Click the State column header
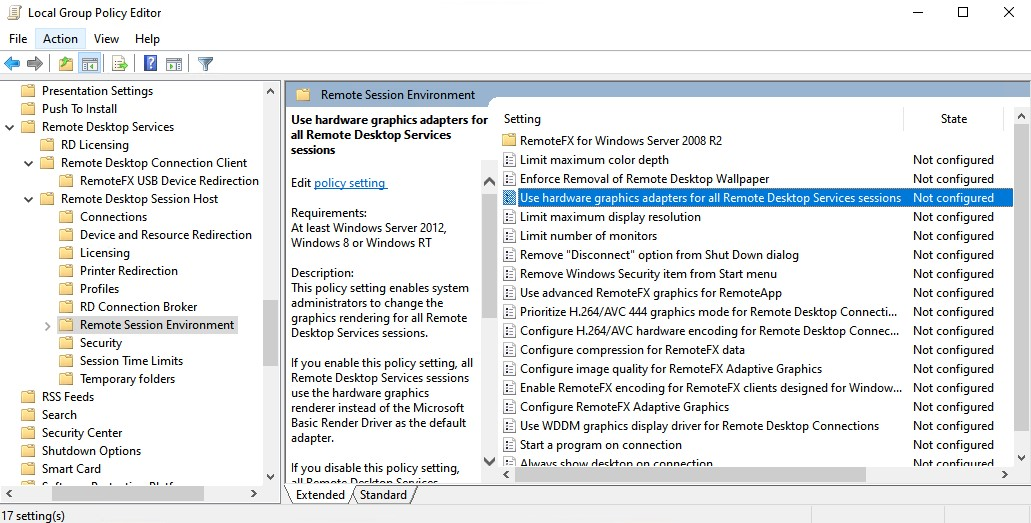Image resolution: width=1031 pixels, height=523 pixels. point(953,119)
